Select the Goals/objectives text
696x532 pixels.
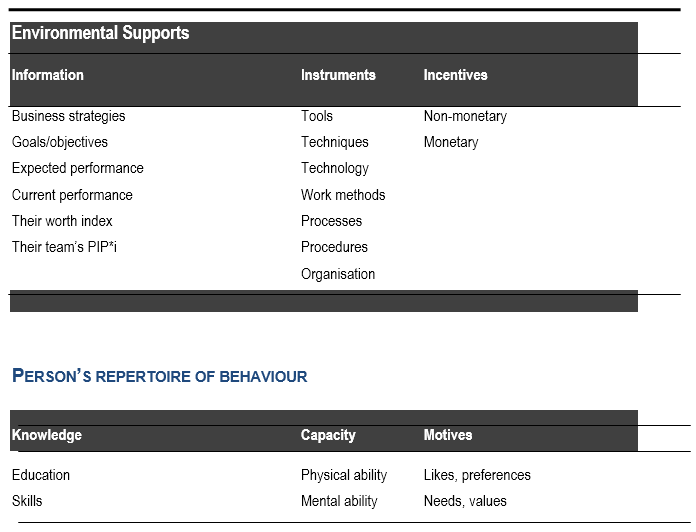(x=60, y=142)
